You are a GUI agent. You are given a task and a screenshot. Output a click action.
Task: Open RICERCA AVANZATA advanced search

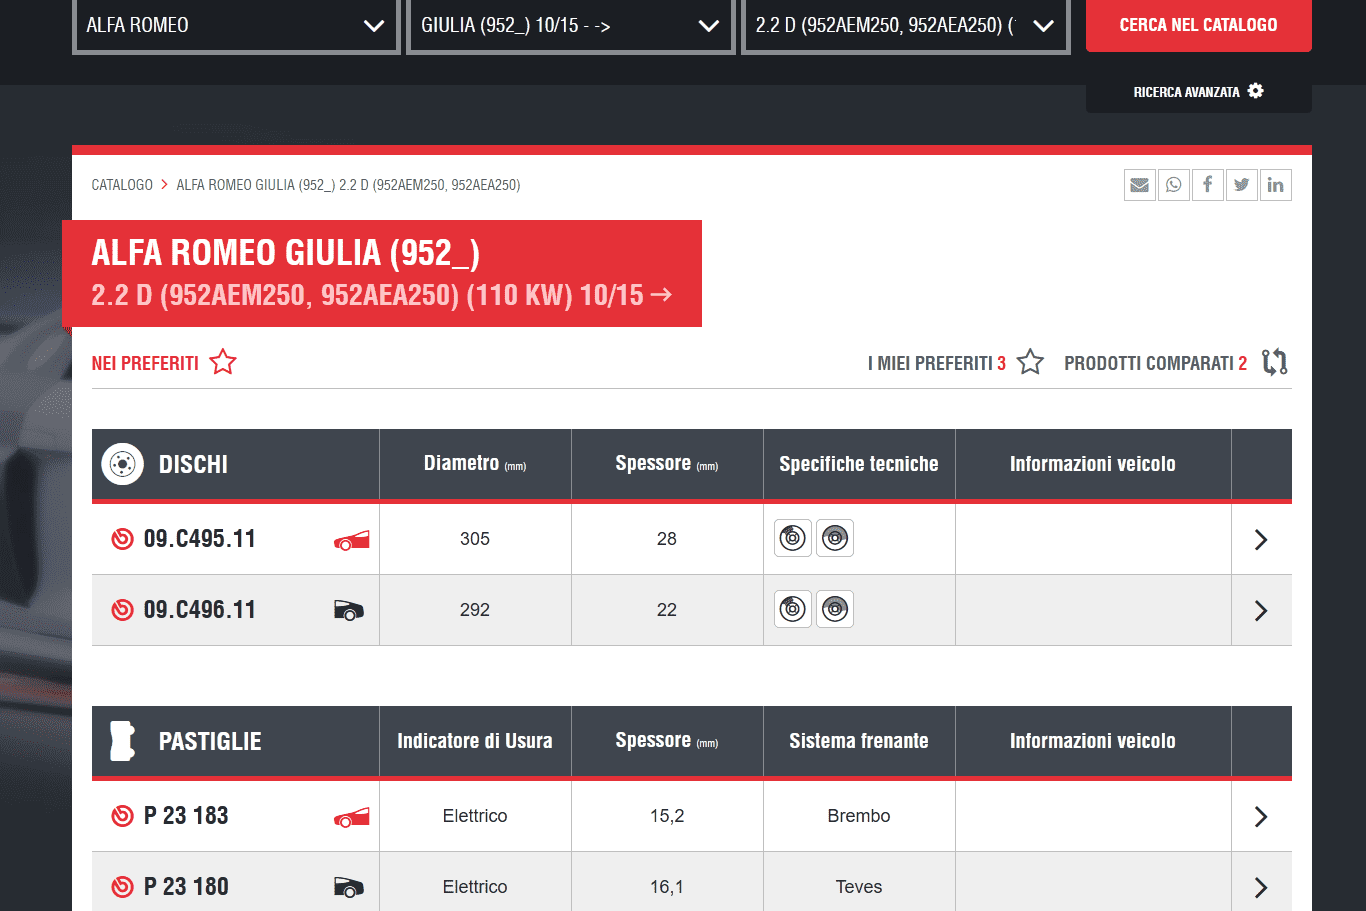pos(1199,92)
